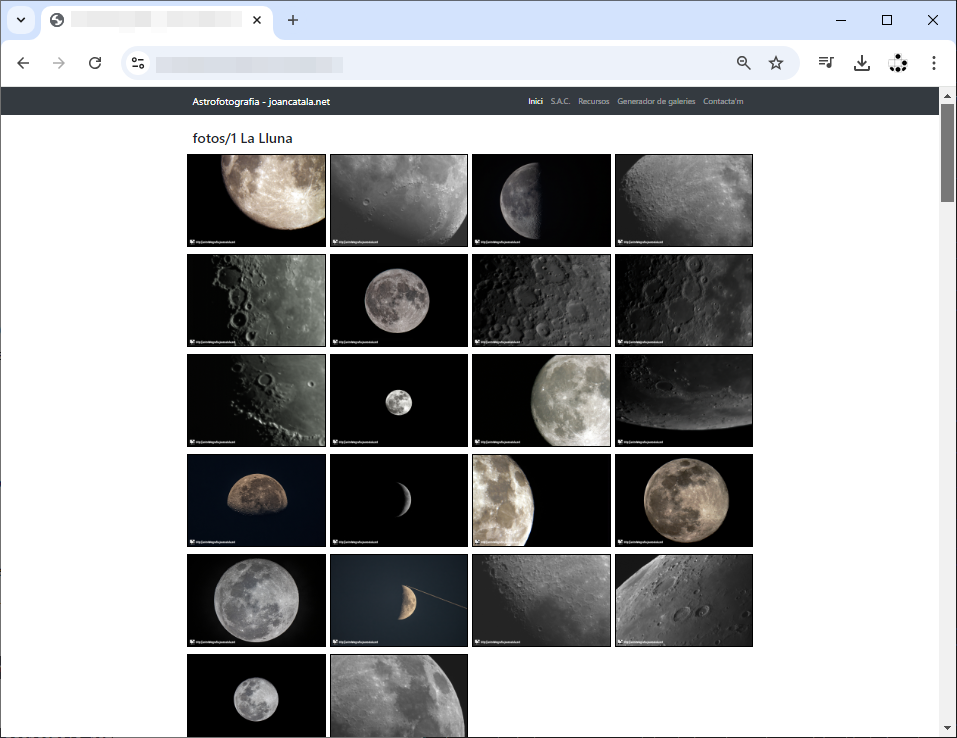Click Astrofotografia - joancatala.net site title
Viewport: 957px width, 738px height.
(x=261, y=102)
